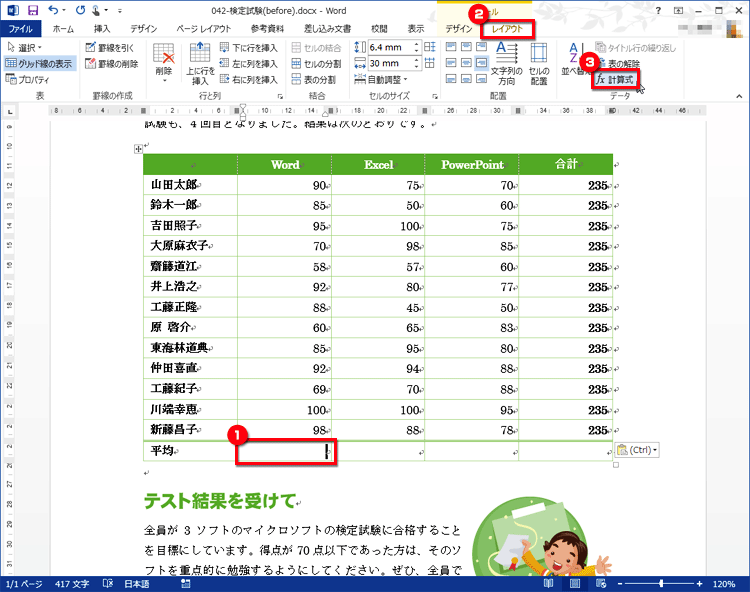
Task: Insert a row below (下に行を挿入)
Action: (x=249, y=48)
